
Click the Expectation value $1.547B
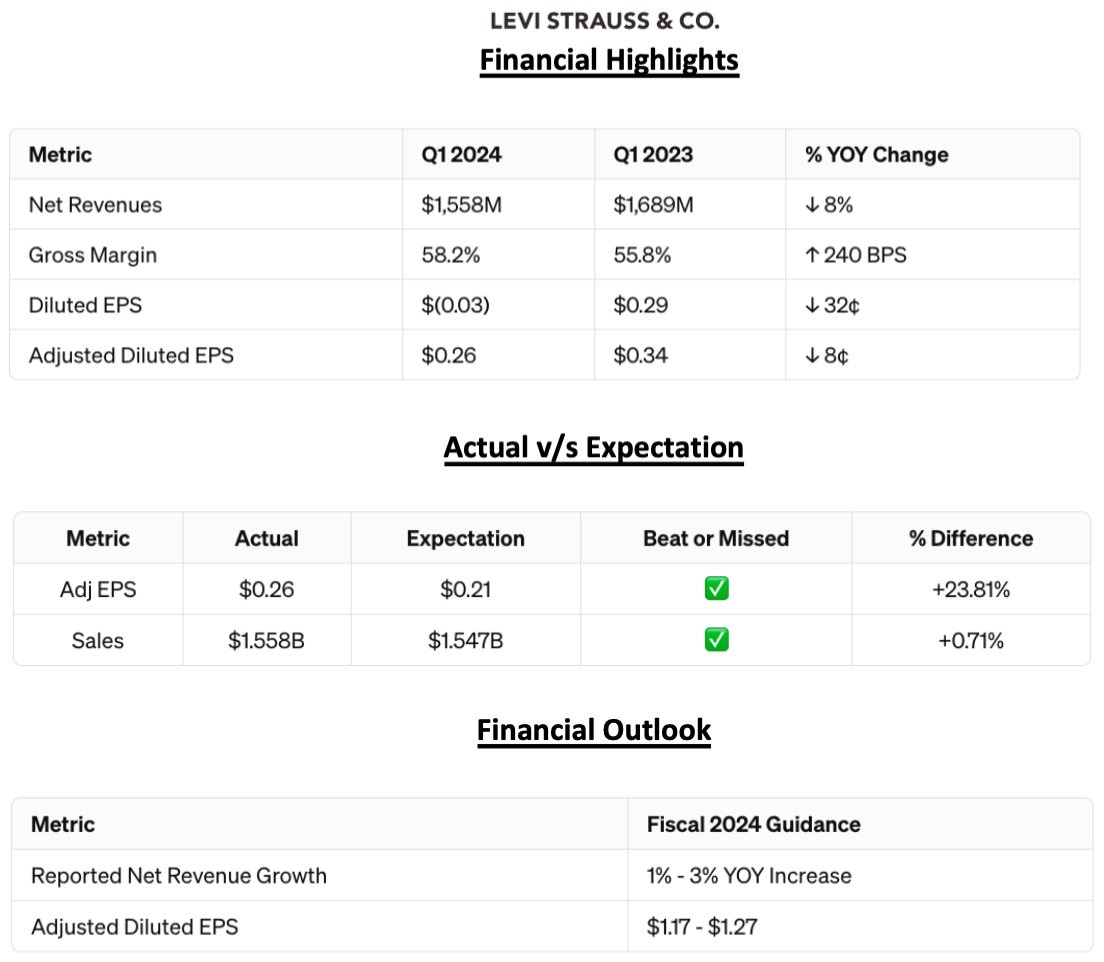[x=465, y=640]
